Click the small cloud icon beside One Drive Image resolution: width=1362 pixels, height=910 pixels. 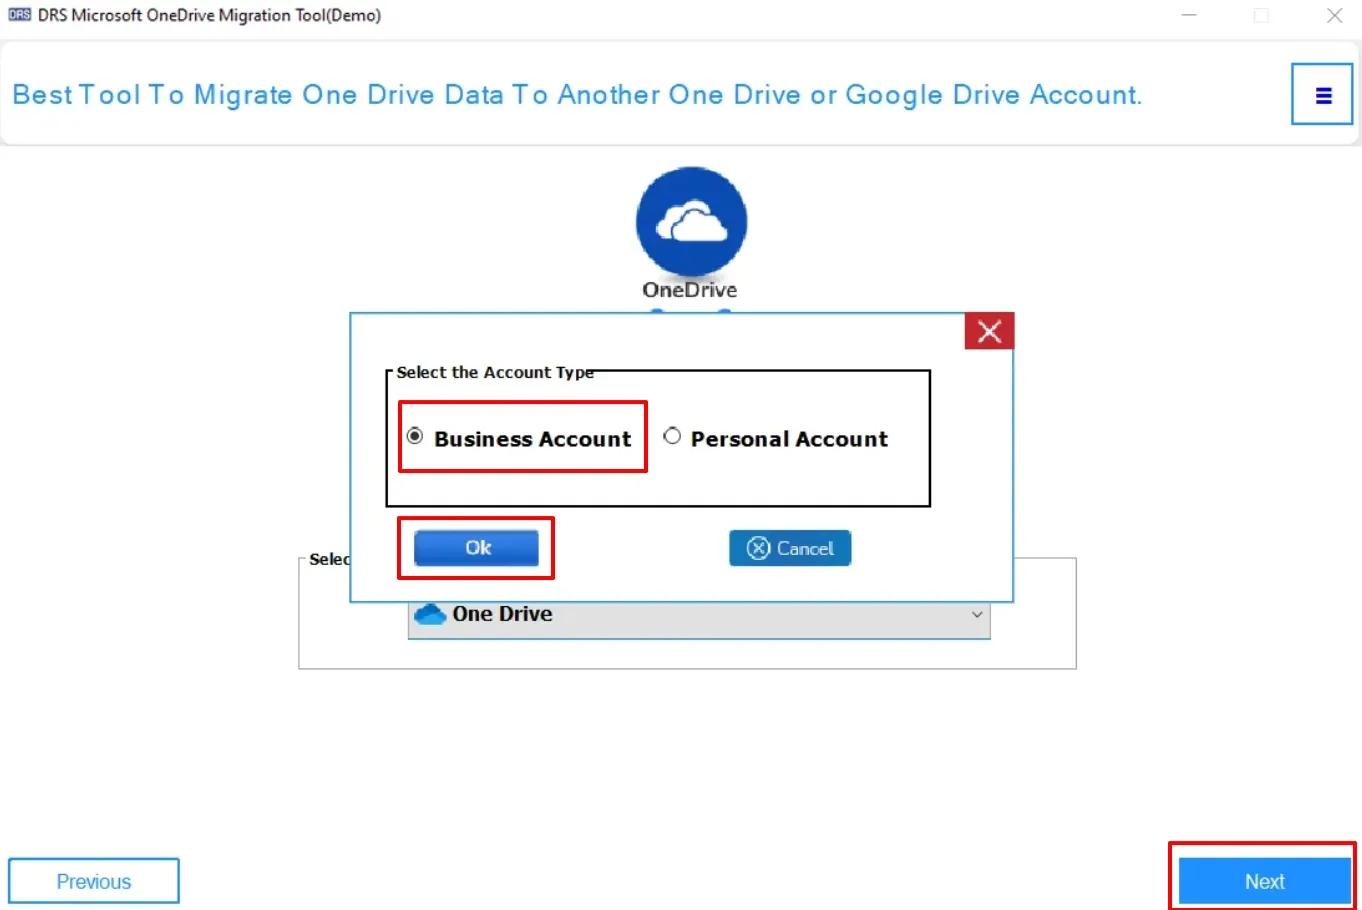(x=430, y=614)
